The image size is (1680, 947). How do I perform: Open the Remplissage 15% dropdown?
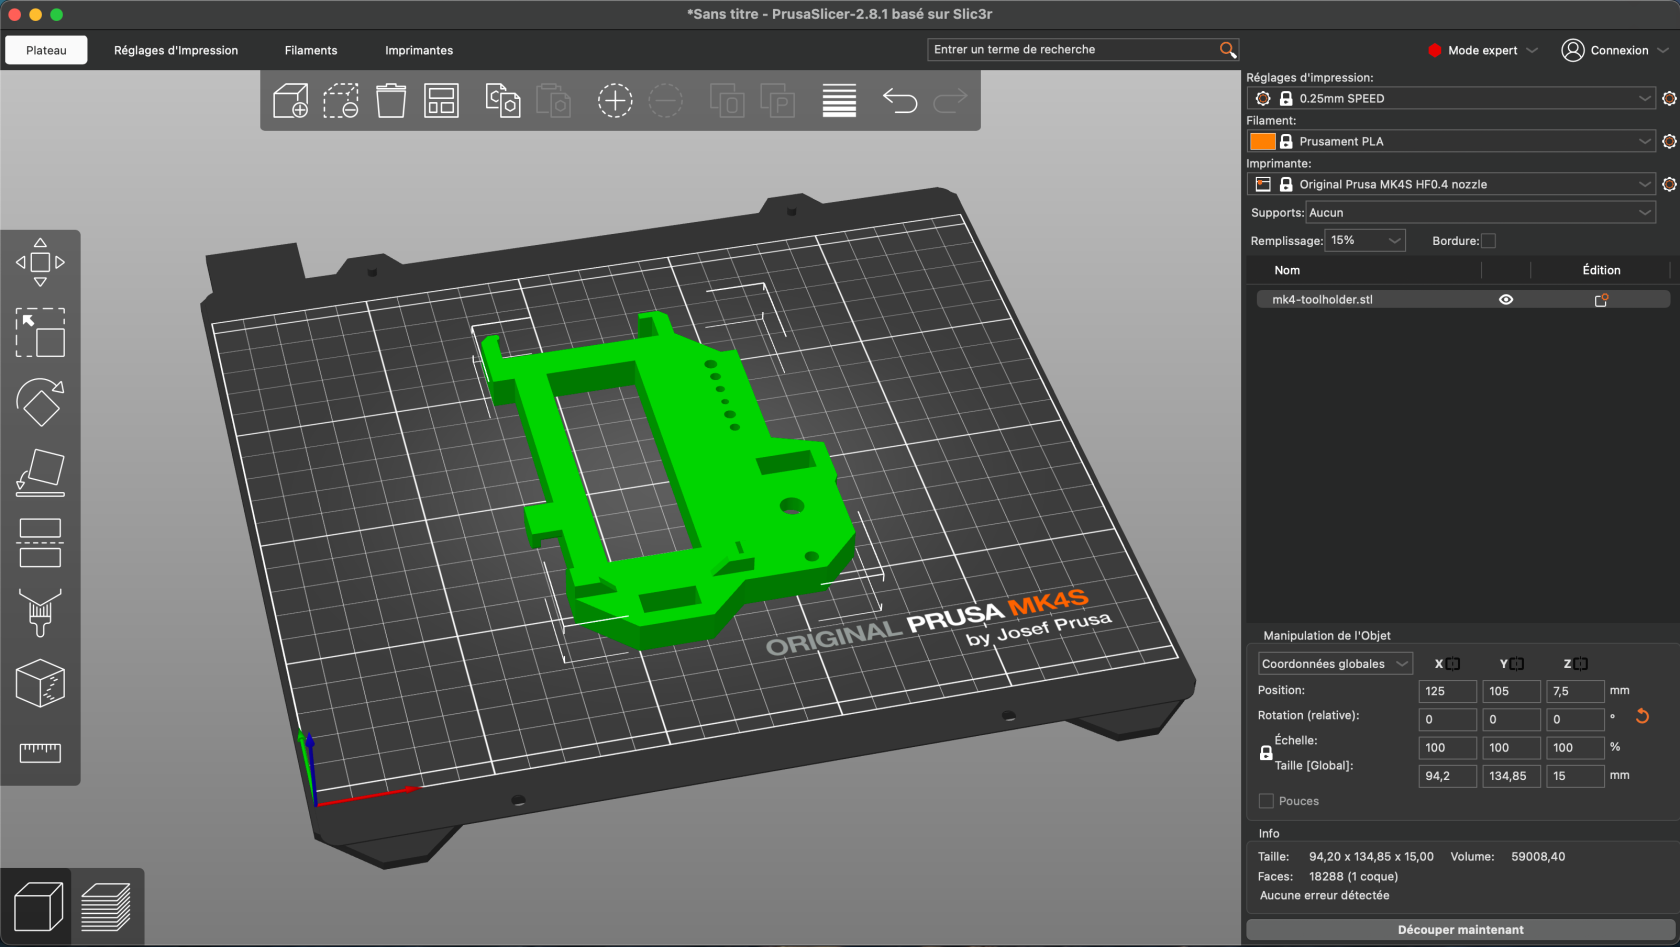pos(1365,240)
